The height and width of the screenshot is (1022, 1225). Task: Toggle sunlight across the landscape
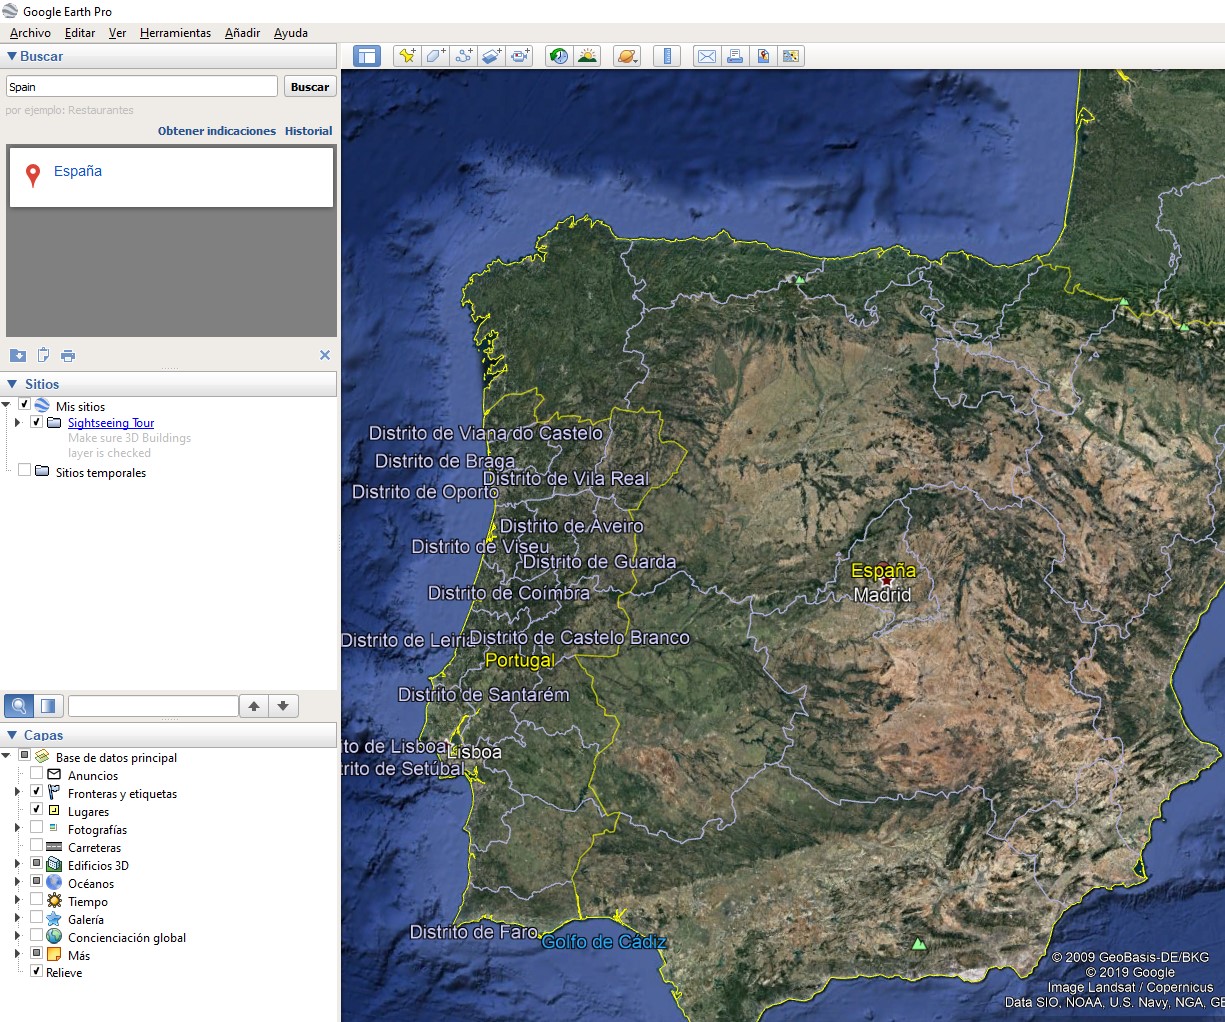(587, 56)
